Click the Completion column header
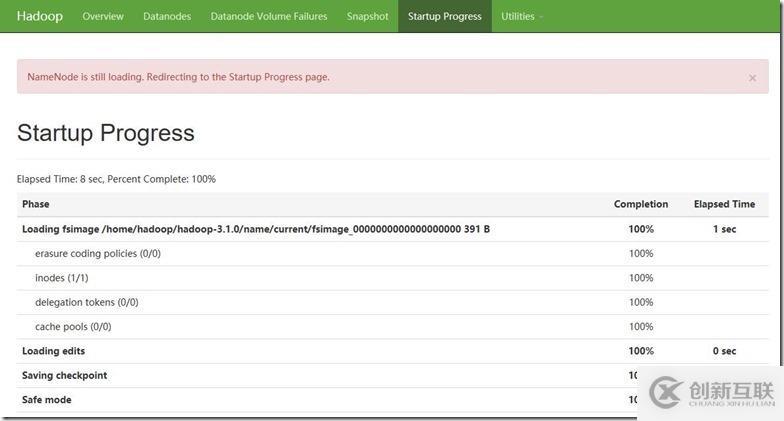The width and height of the screenshot is (784, 421). click(x=641, y=204)
